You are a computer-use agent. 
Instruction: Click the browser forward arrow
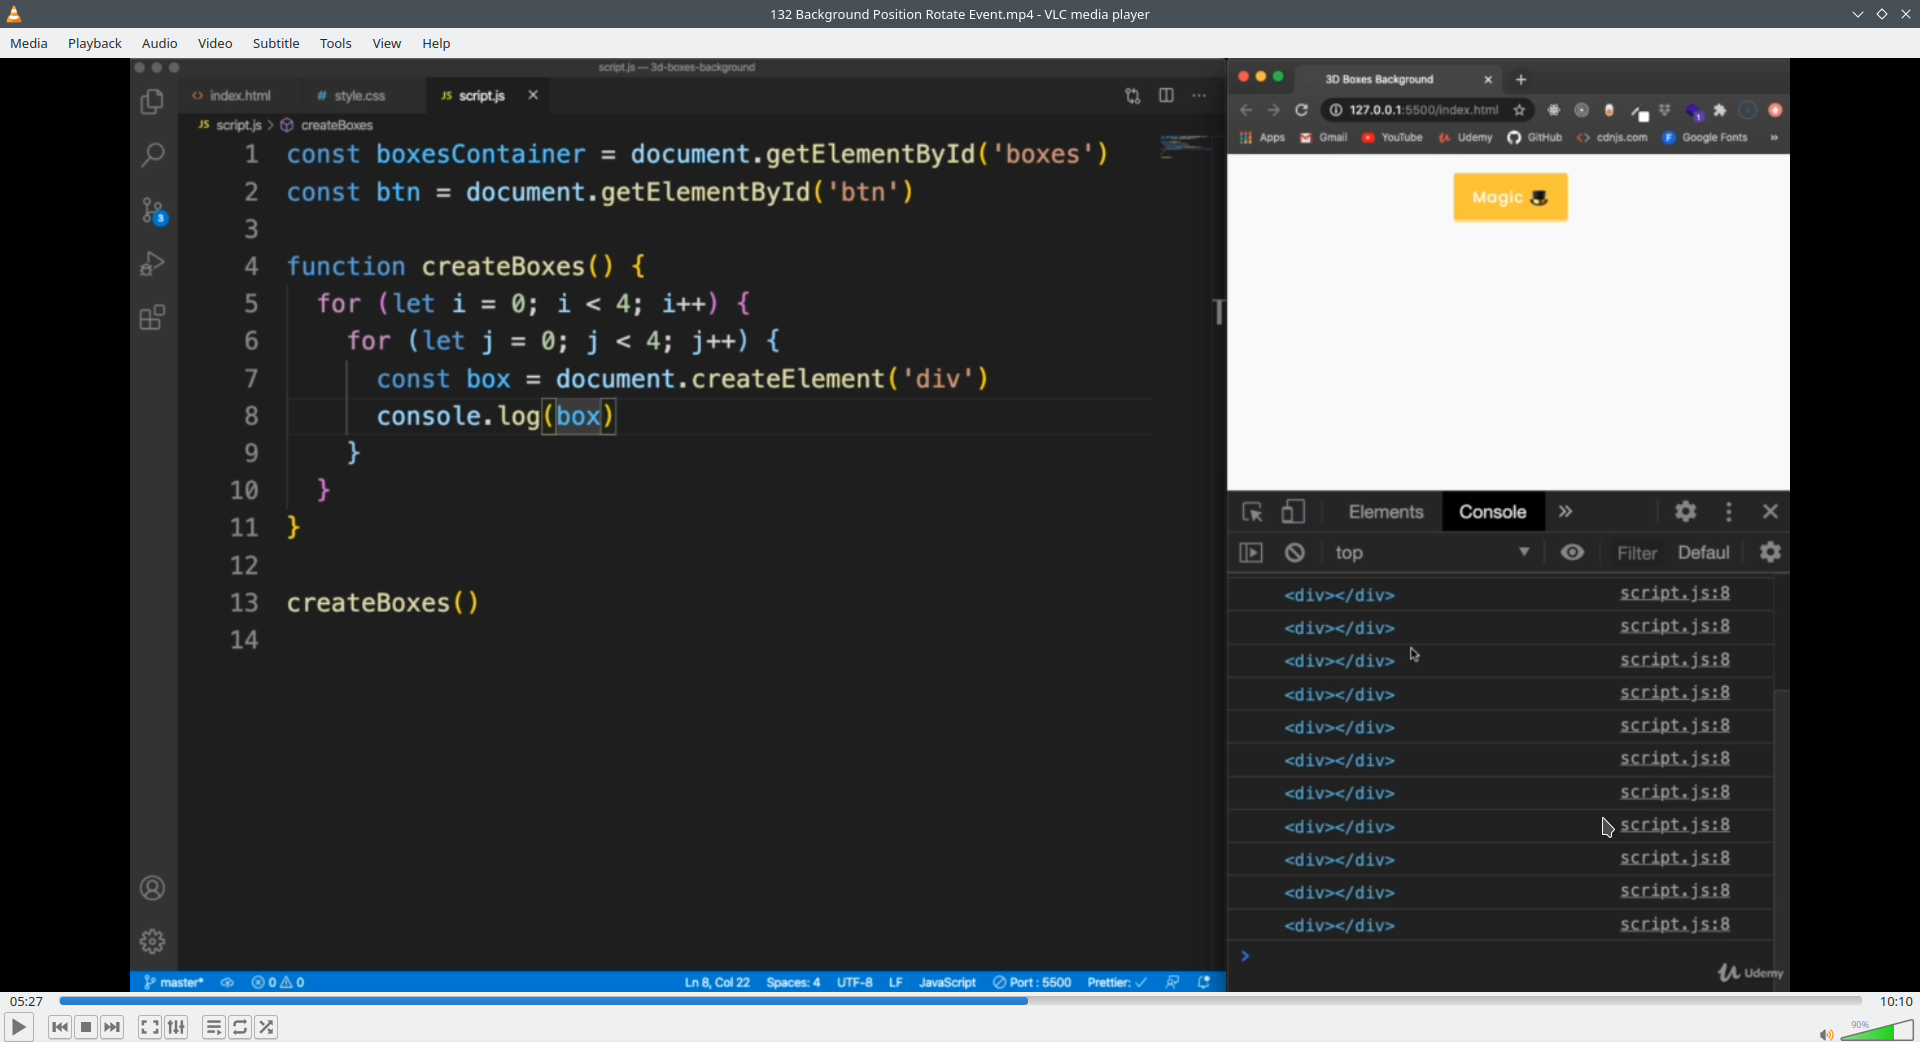click(1273, 110)
